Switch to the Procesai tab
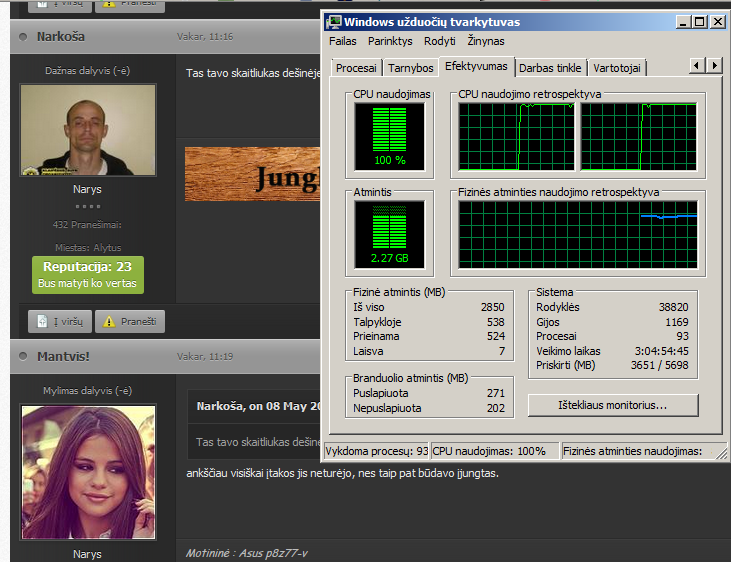The image size is (731, 562). click(x=356, y=68)
